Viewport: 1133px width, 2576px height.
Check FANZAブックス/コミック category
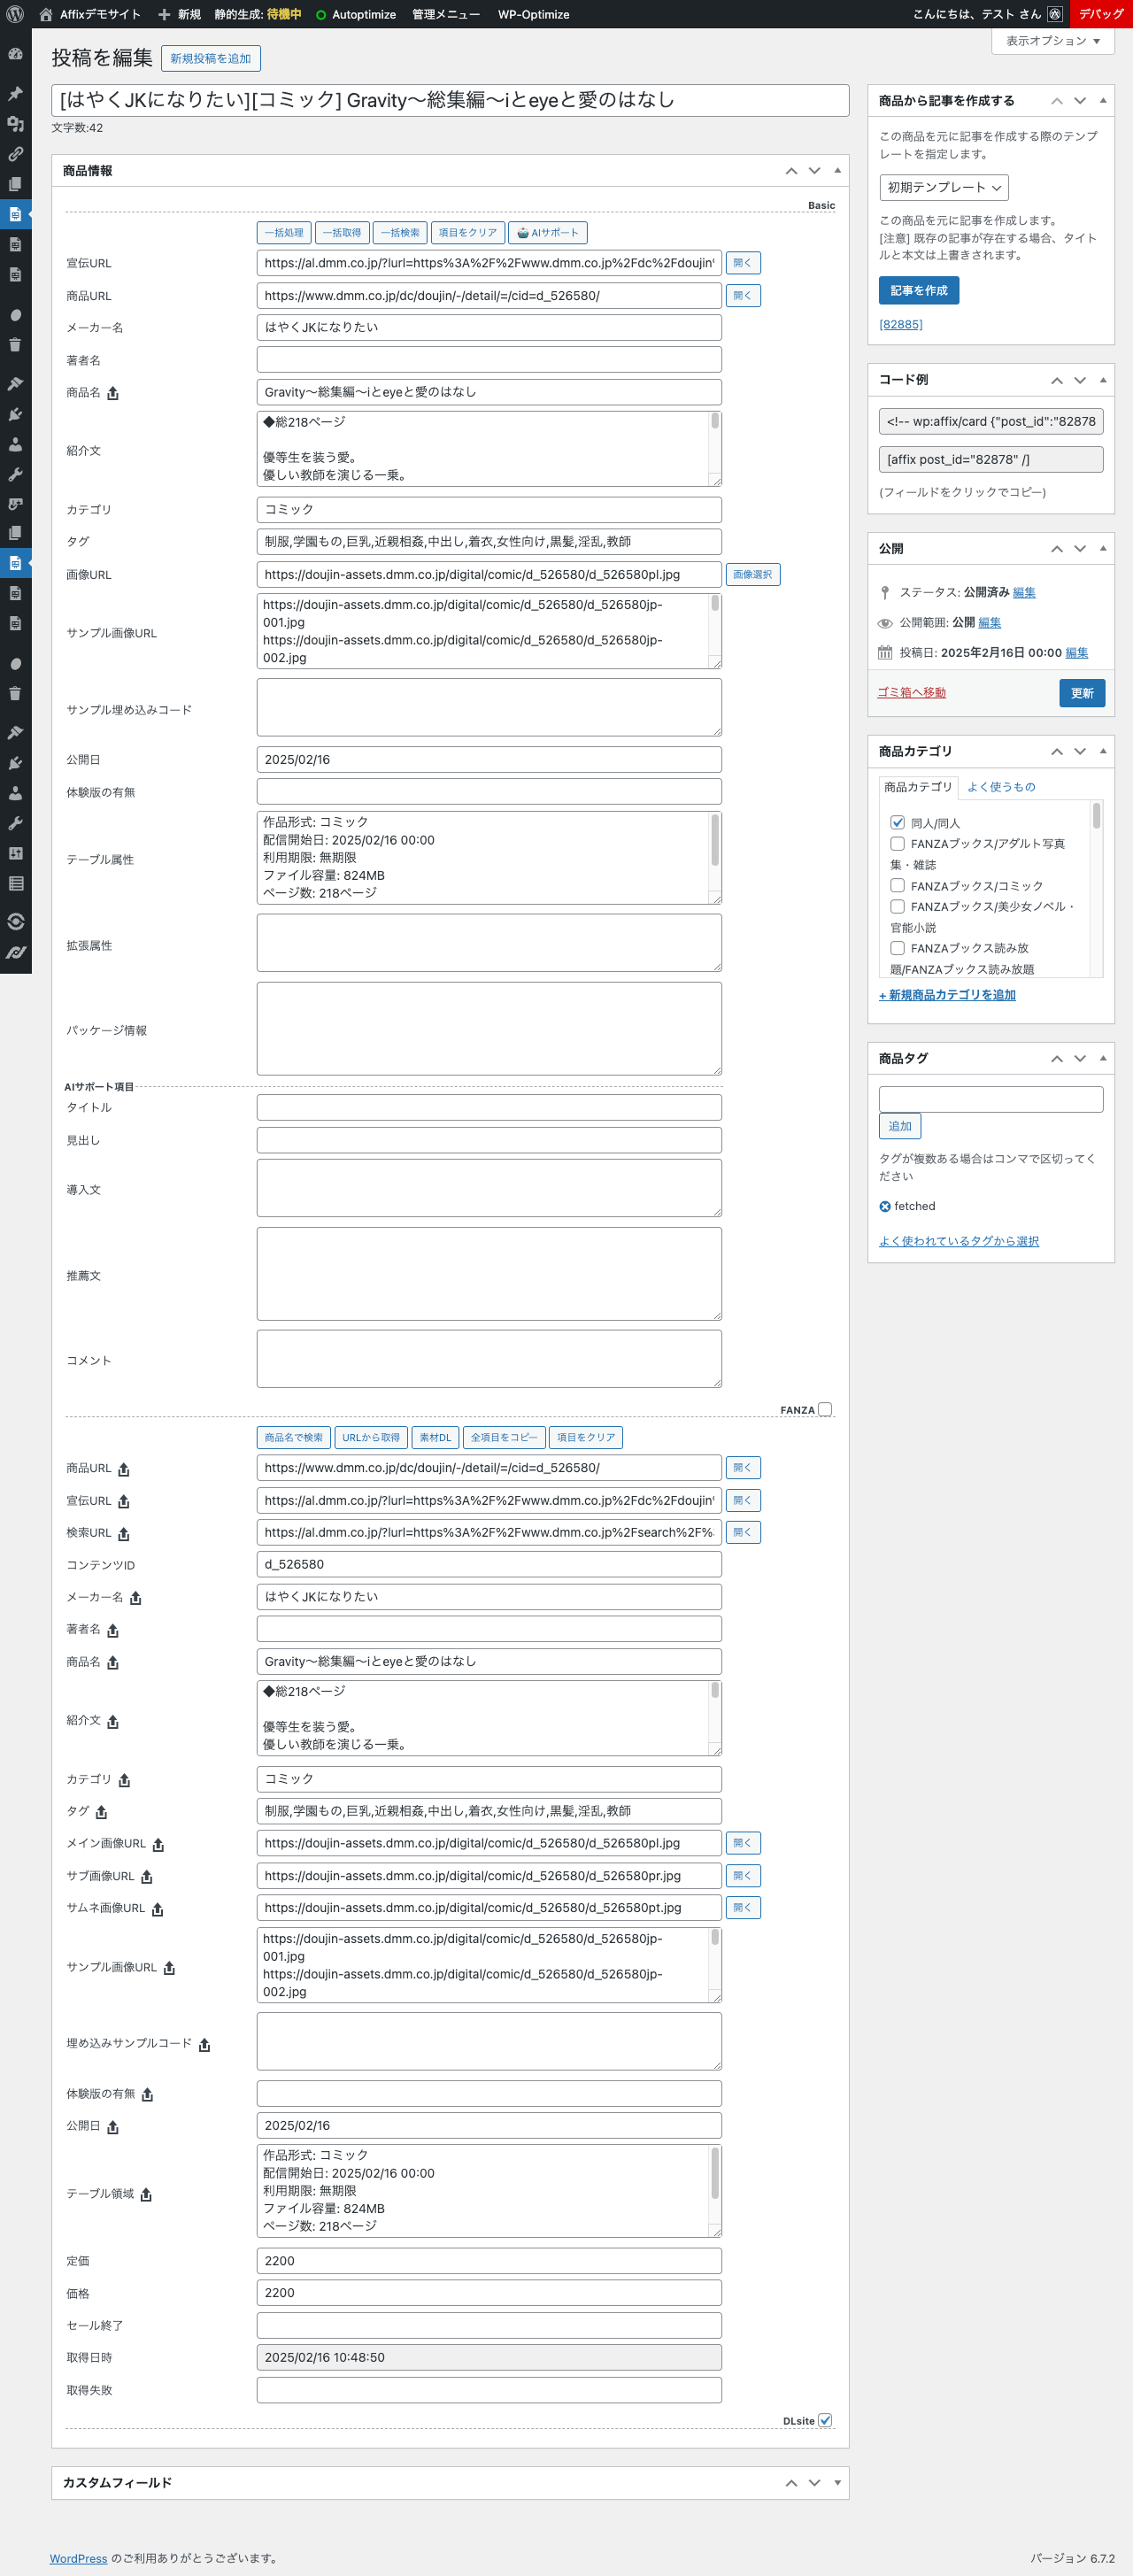click(897, 886)
